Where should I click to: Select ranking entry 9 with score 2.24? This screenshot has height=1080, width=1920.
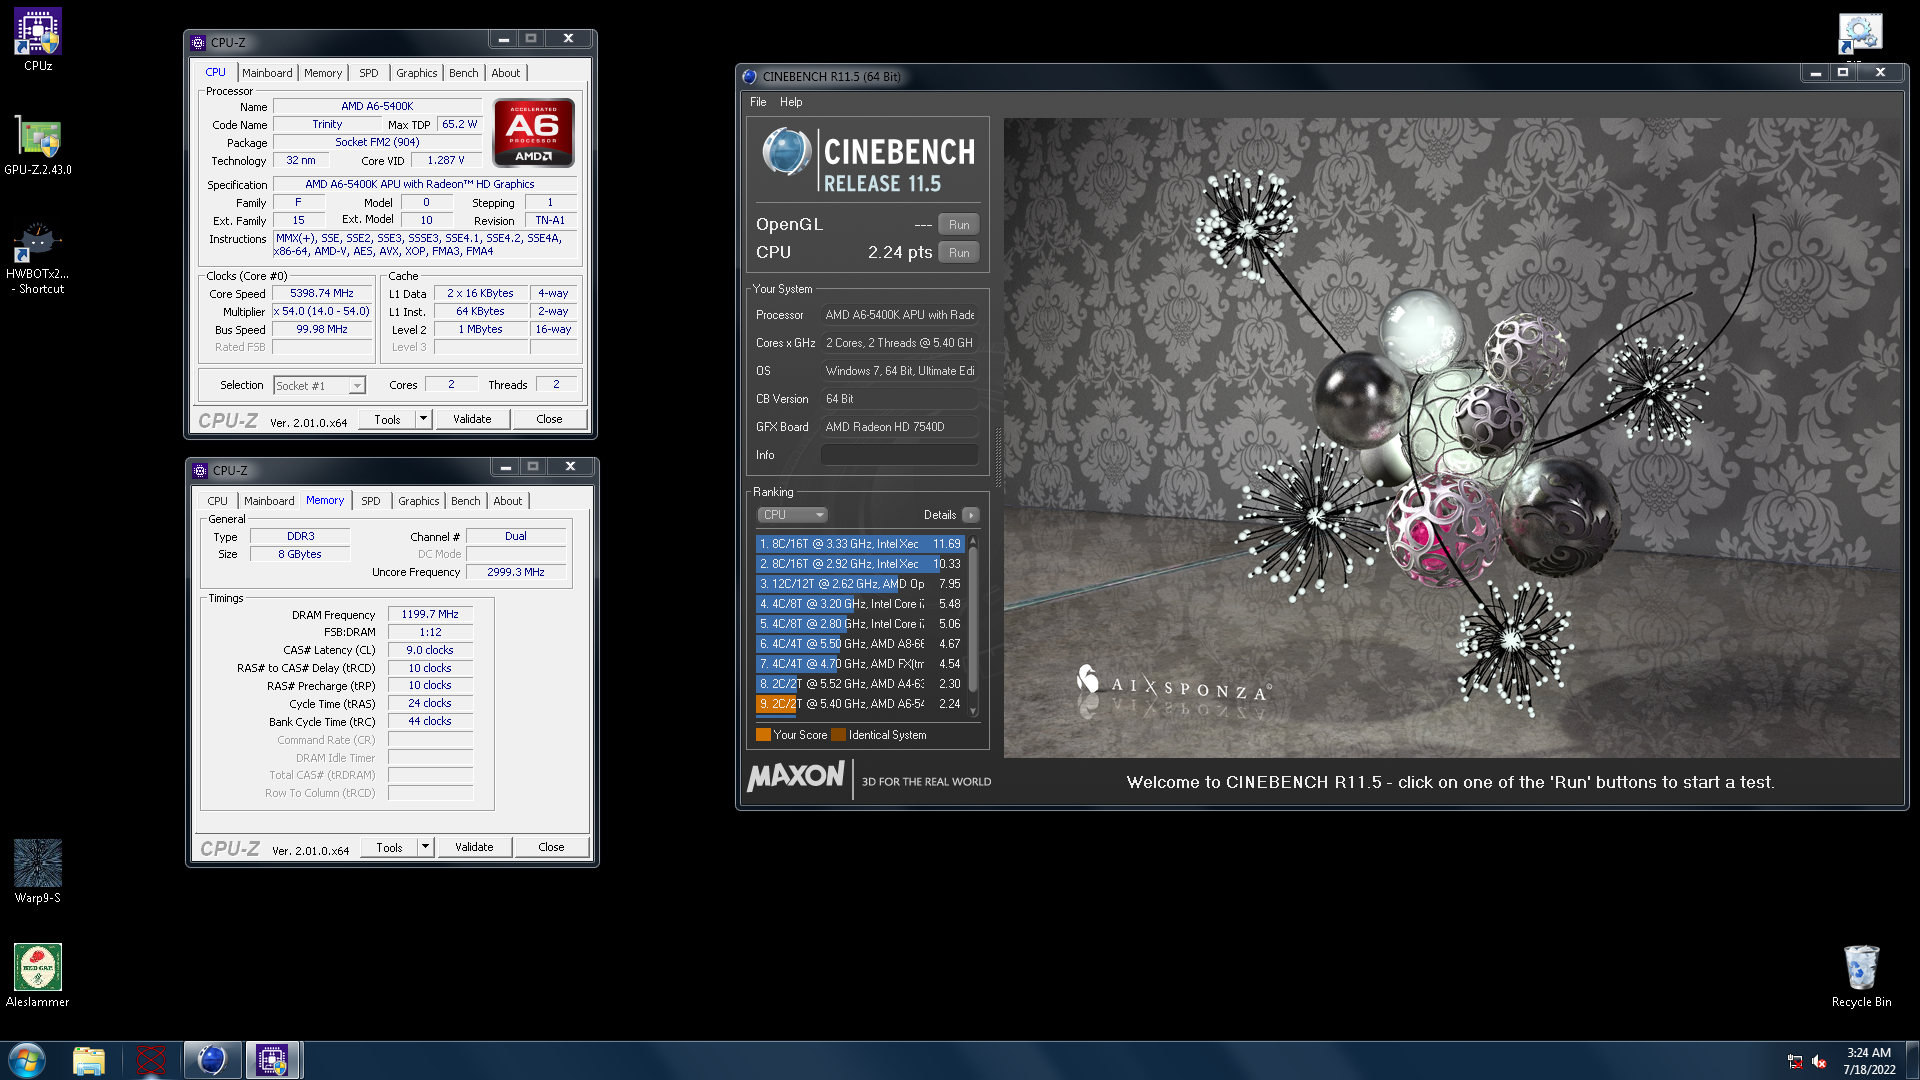pyautogui.click(x=859, y=704)
